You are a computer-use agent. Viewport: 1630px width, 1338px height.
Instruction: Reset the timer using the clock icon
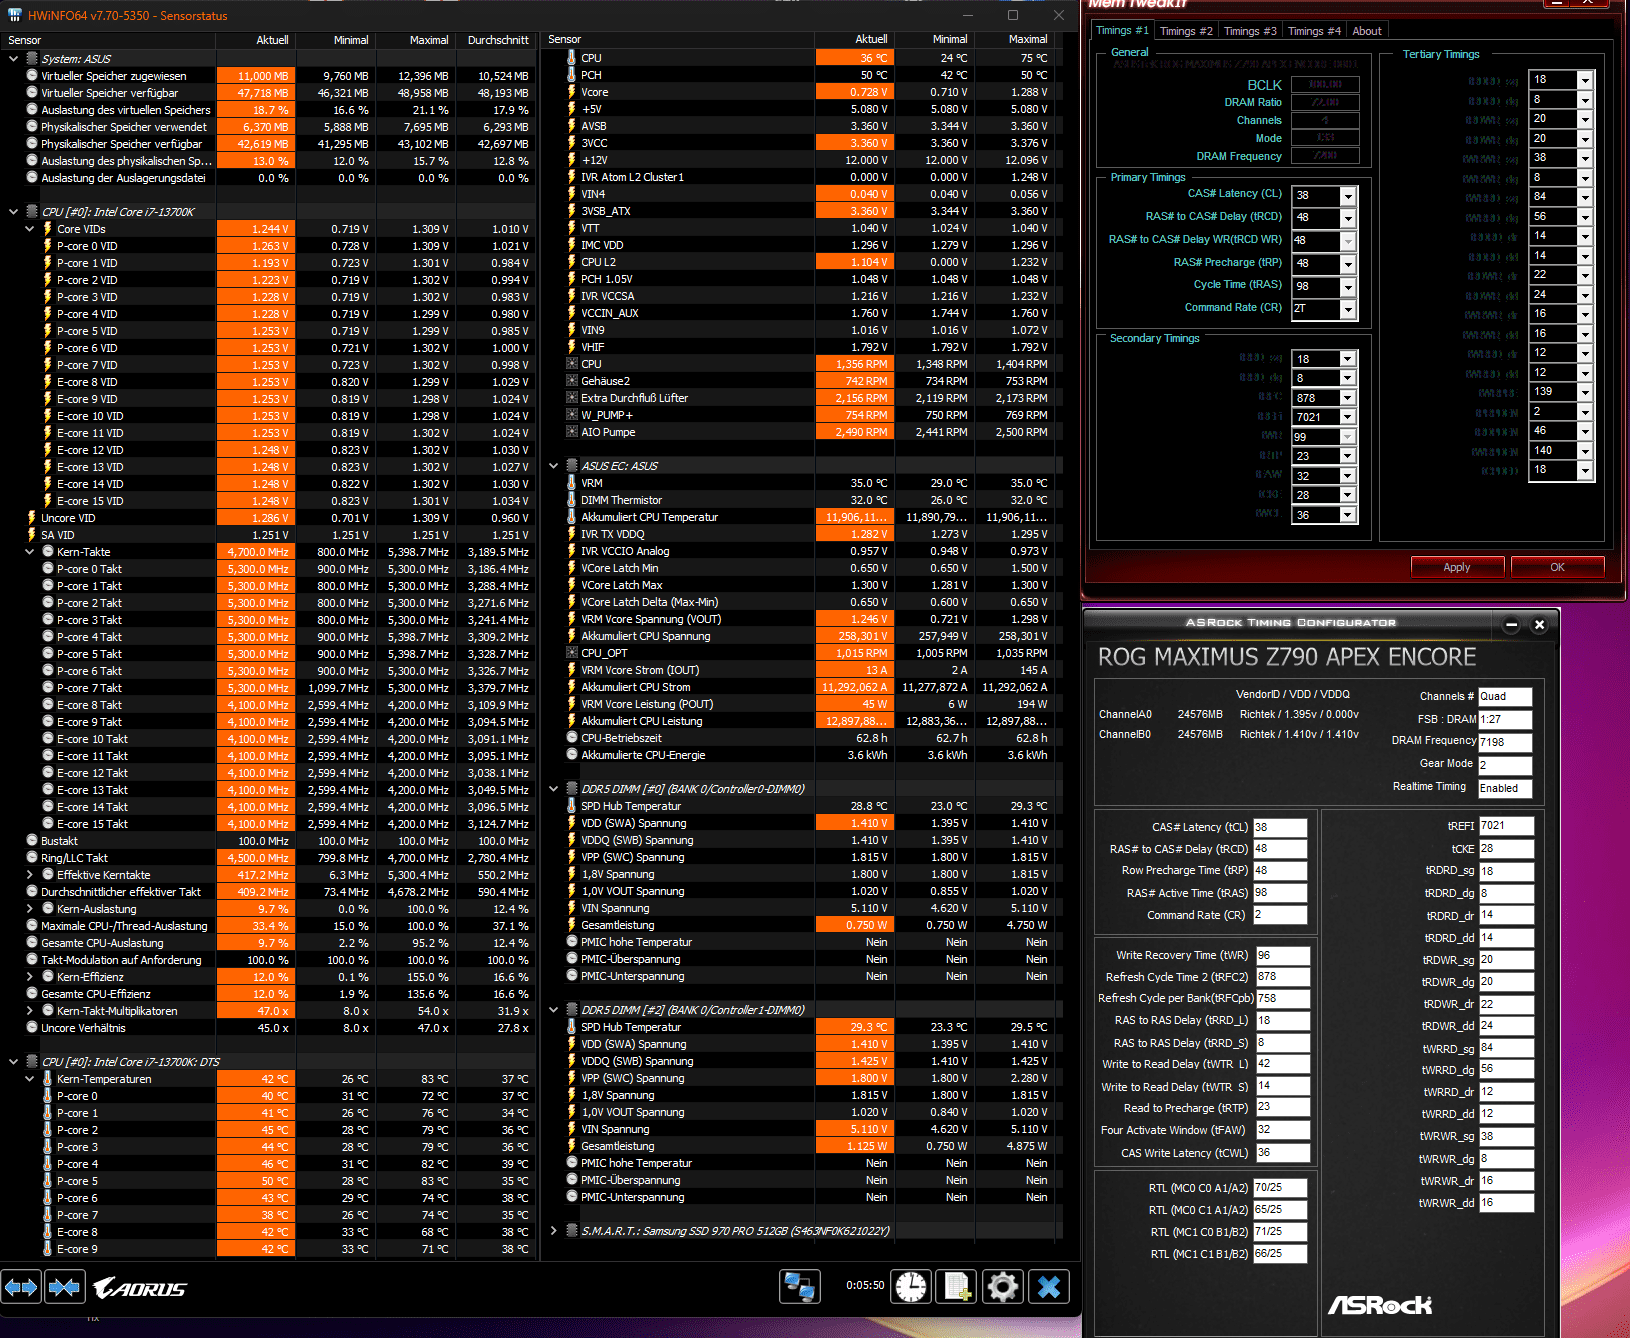pyautogui.click(x=911, y=1286)
